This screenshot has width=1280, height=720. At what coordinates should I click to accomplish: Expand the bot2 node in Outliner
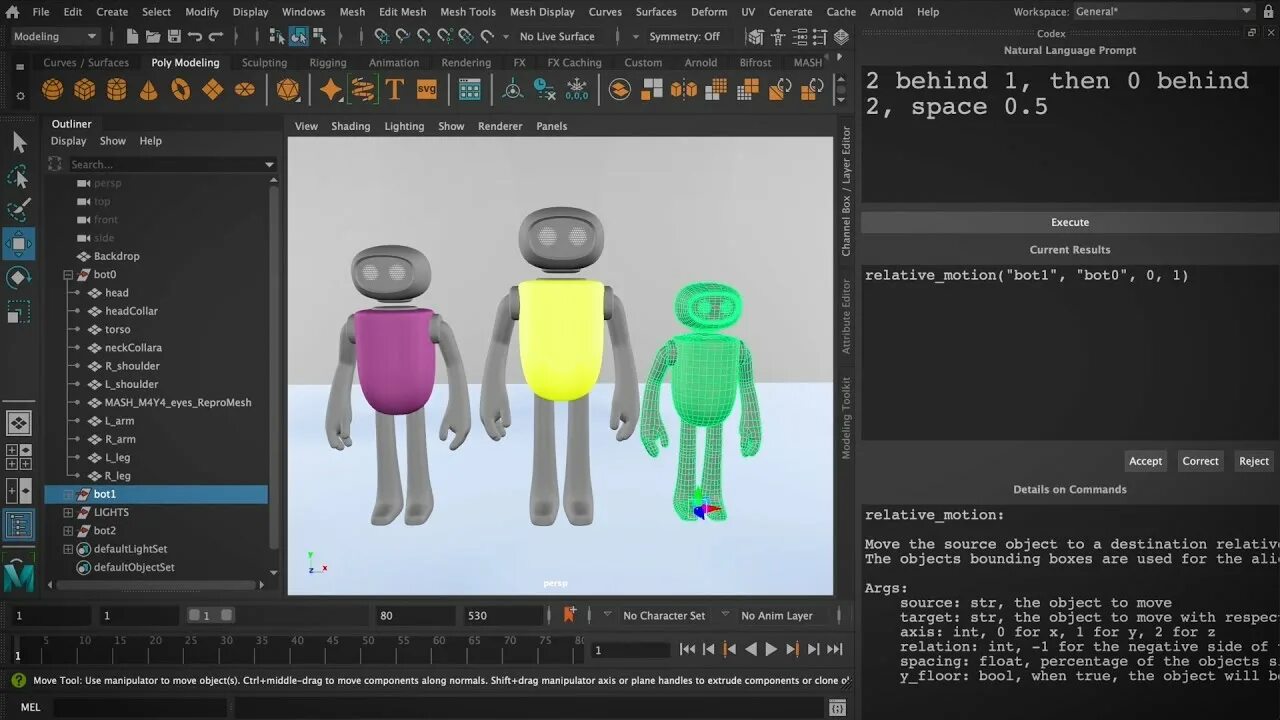[x=68, y=530]
